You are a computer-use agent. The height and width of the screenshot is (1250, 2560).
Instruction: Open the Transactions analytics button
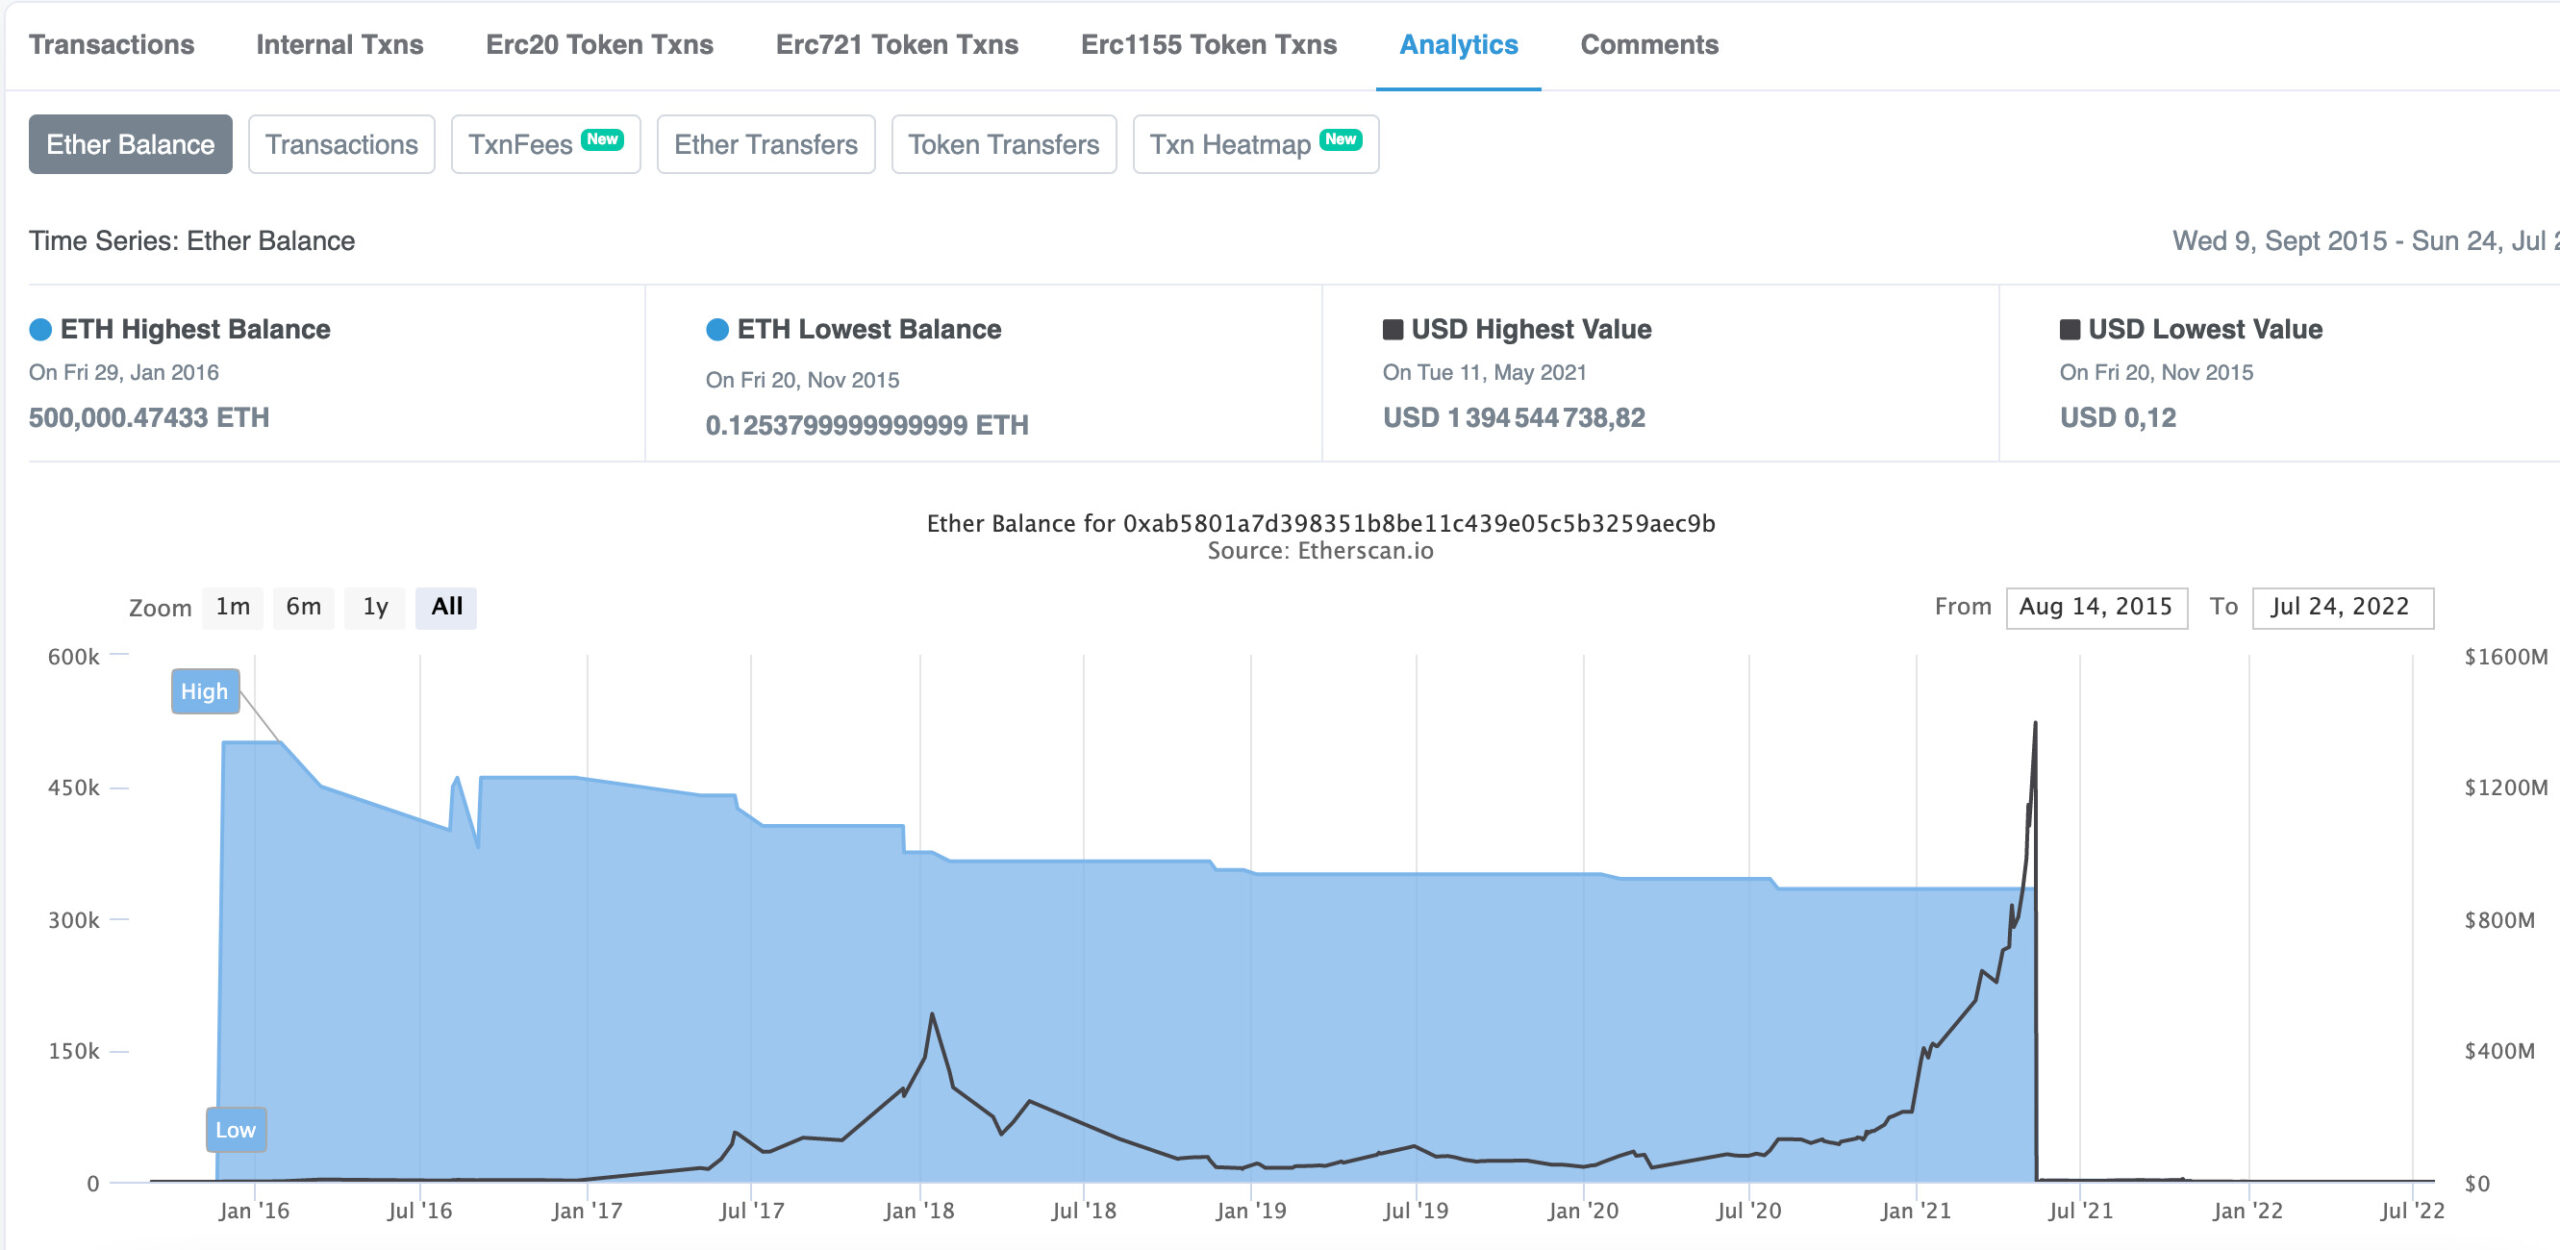click(x=341, y=144)
